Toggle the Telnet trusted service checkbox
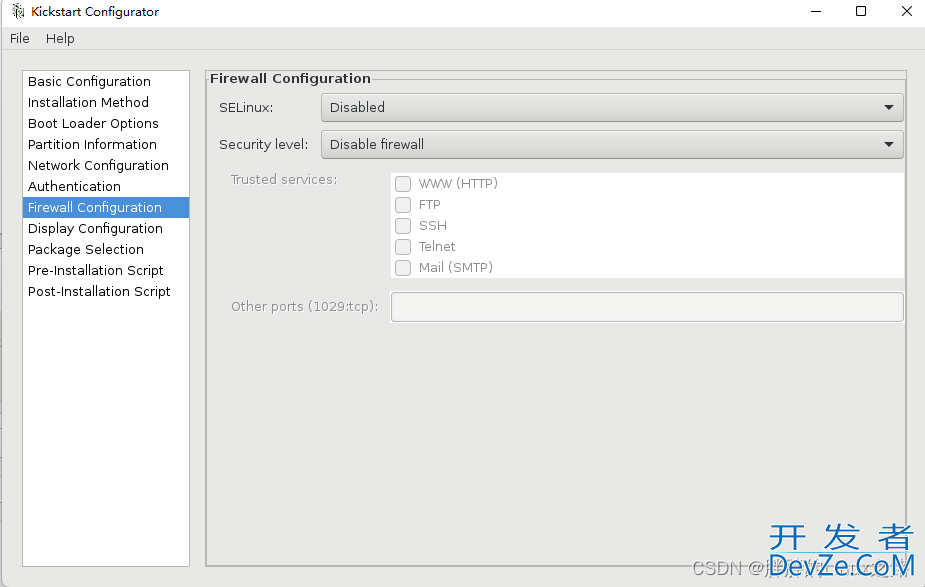 point(403,247)
